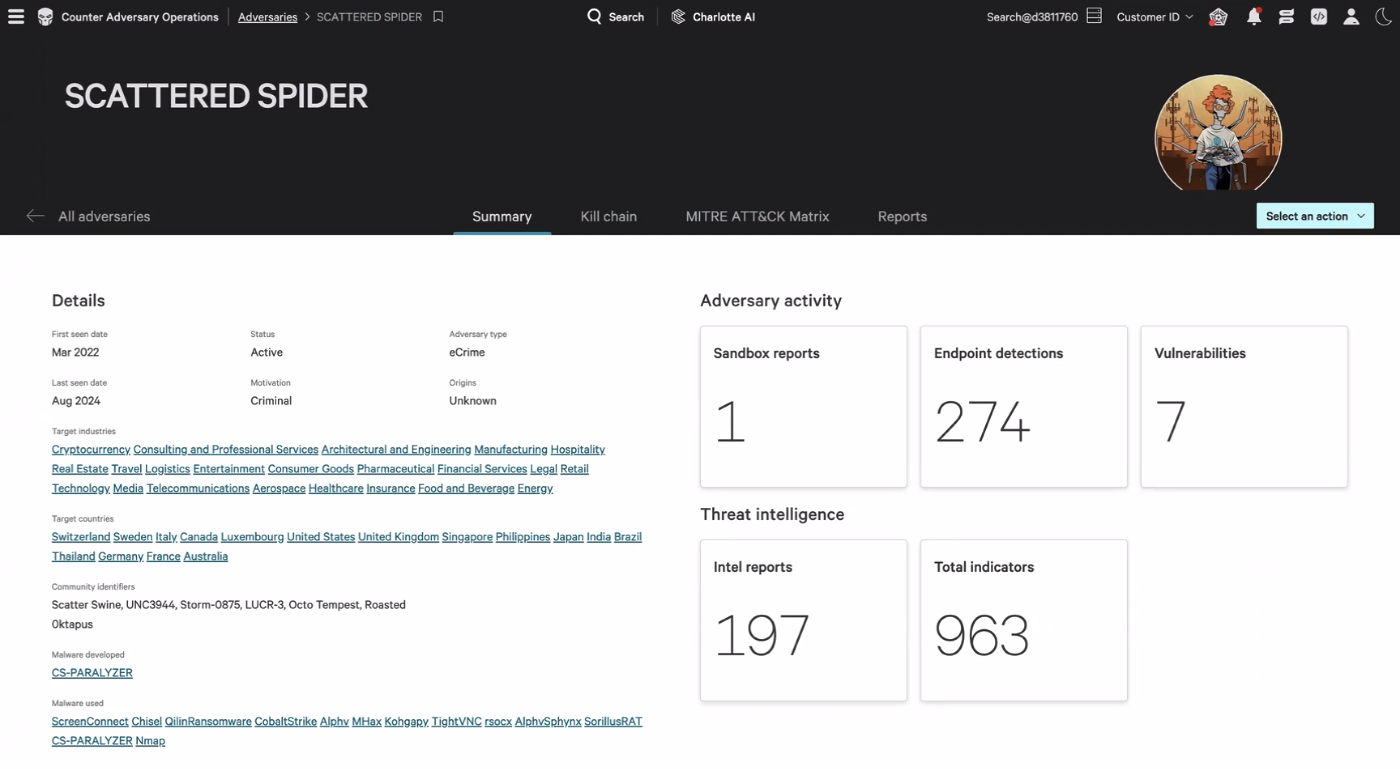
Task: Open CS-PARALYZER under Malware developed
Action: tap(92, 673)
